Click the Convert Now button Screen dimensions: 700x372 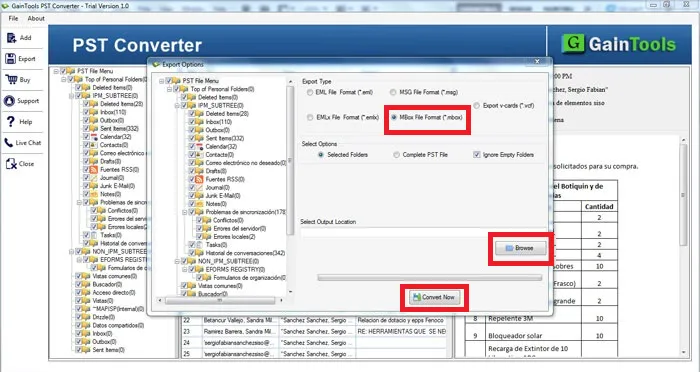tap(434, 297)
